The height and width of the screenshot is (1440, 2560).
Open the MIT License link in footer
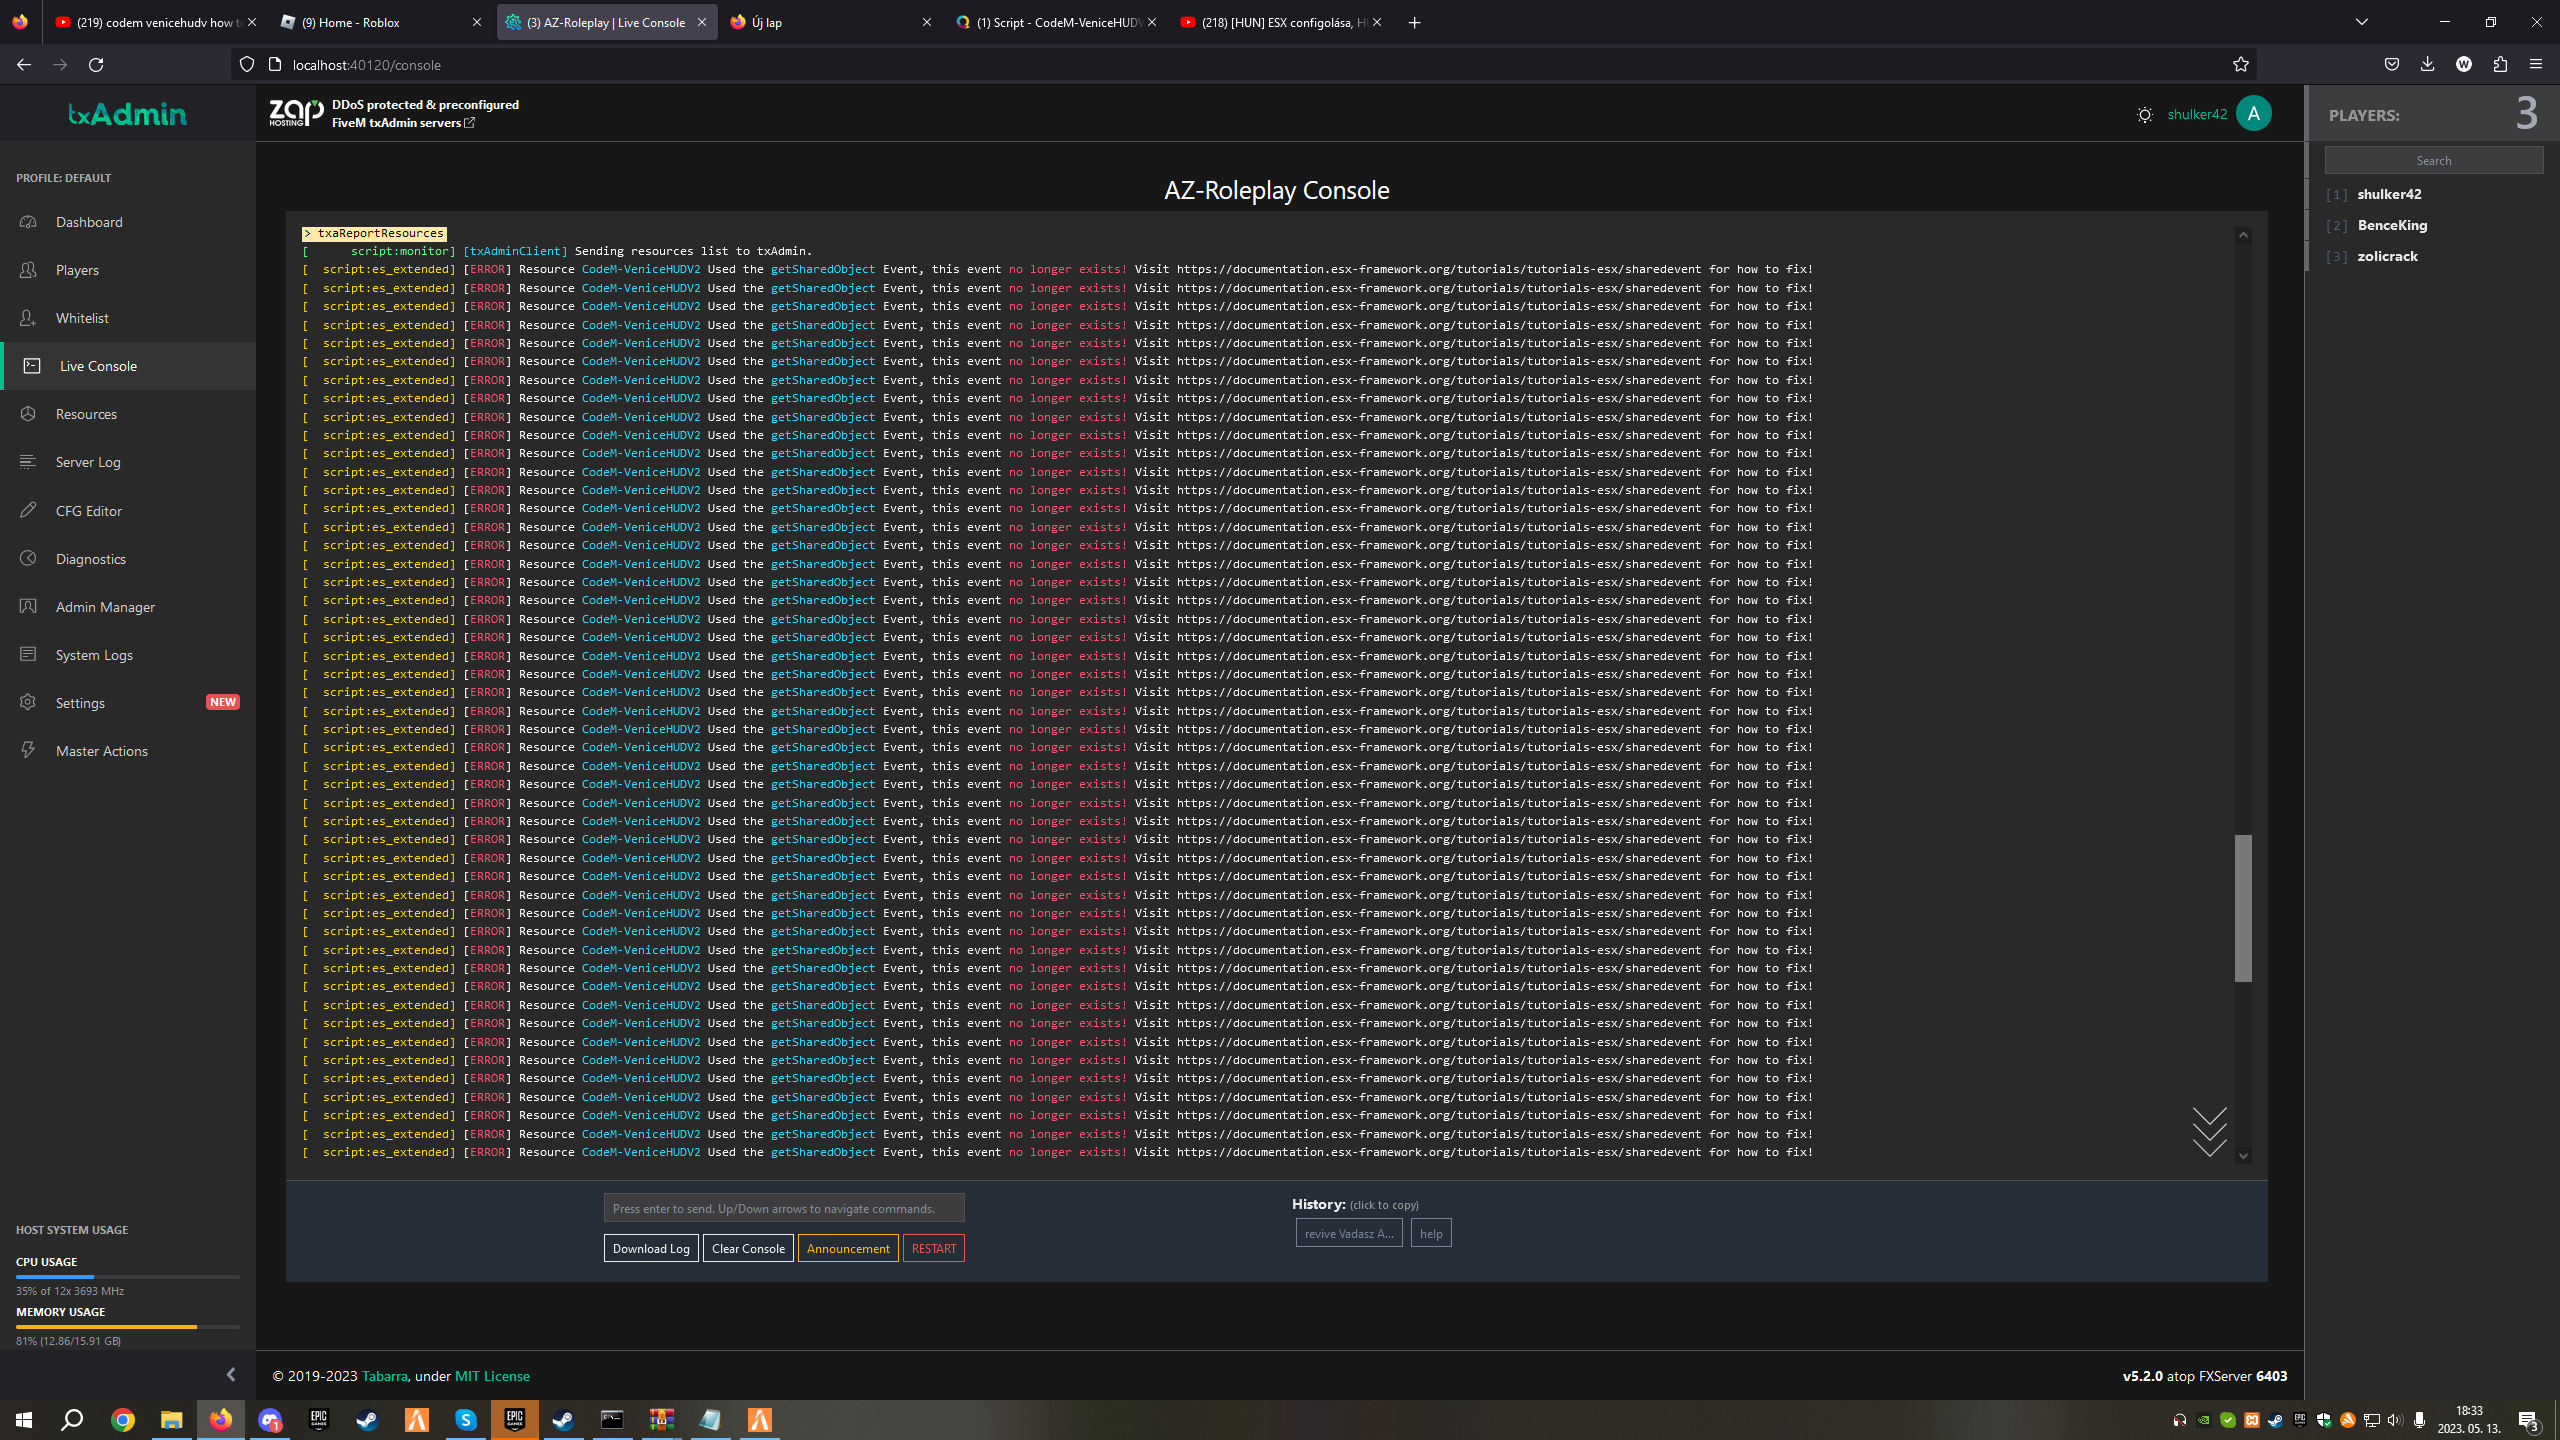492,1376
